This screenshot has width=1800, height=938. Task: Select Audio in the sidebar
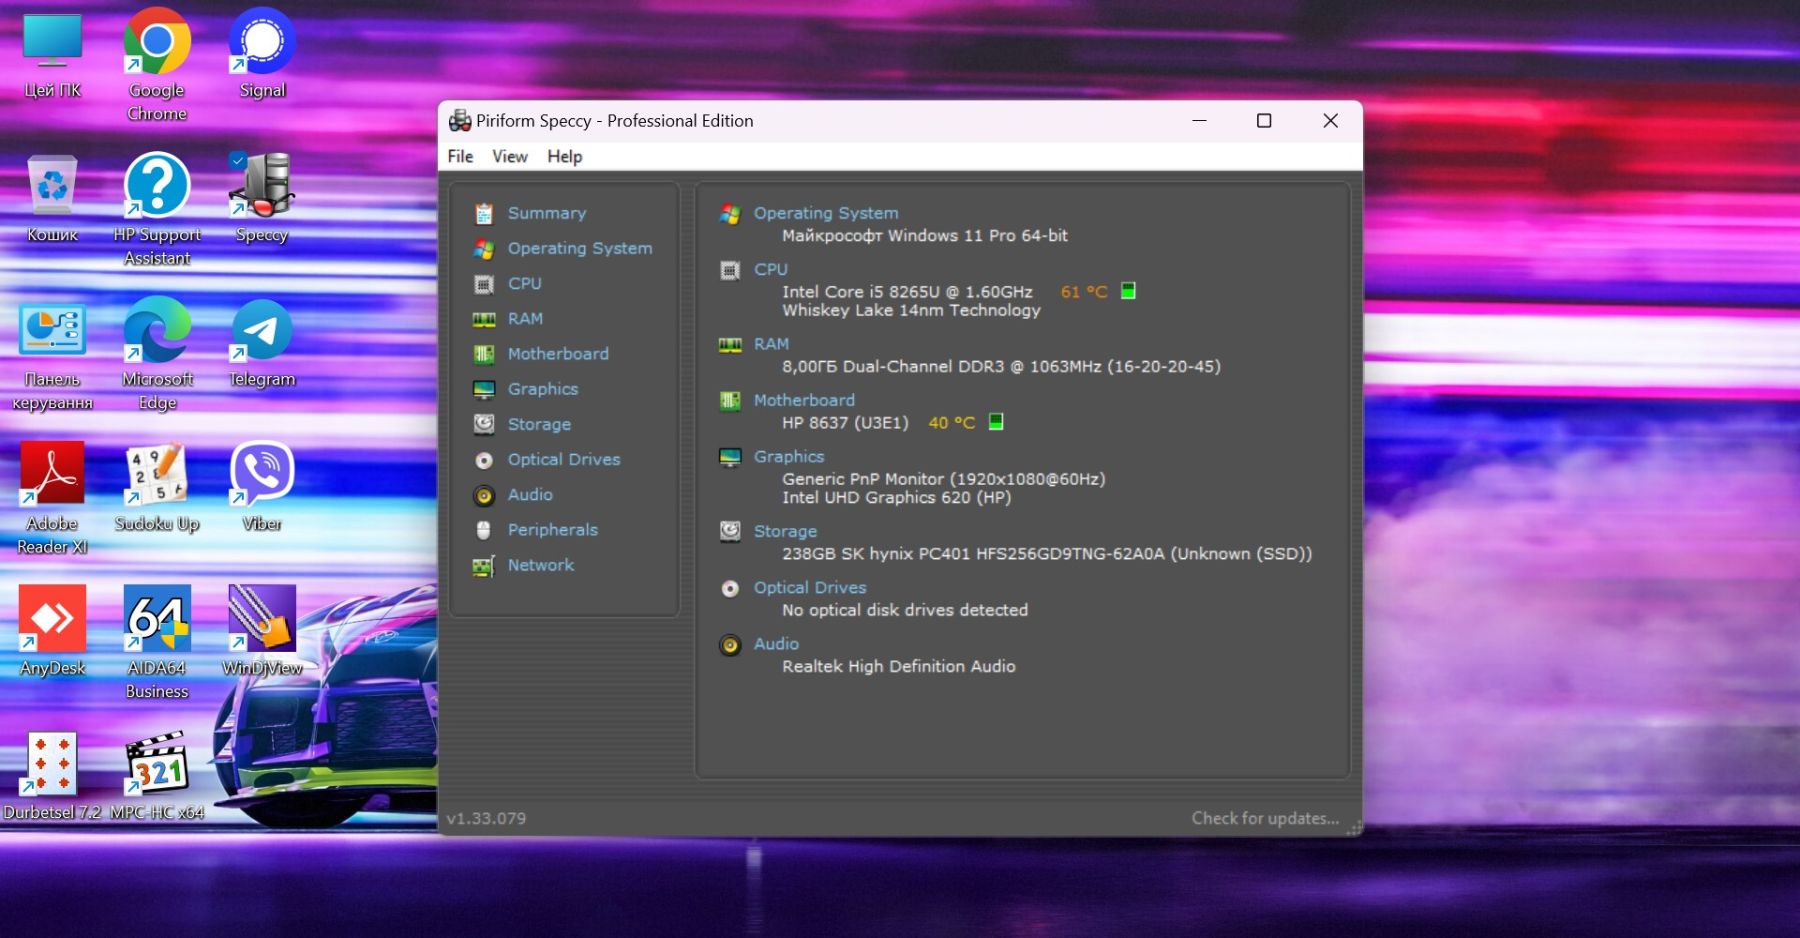[530, 494]
